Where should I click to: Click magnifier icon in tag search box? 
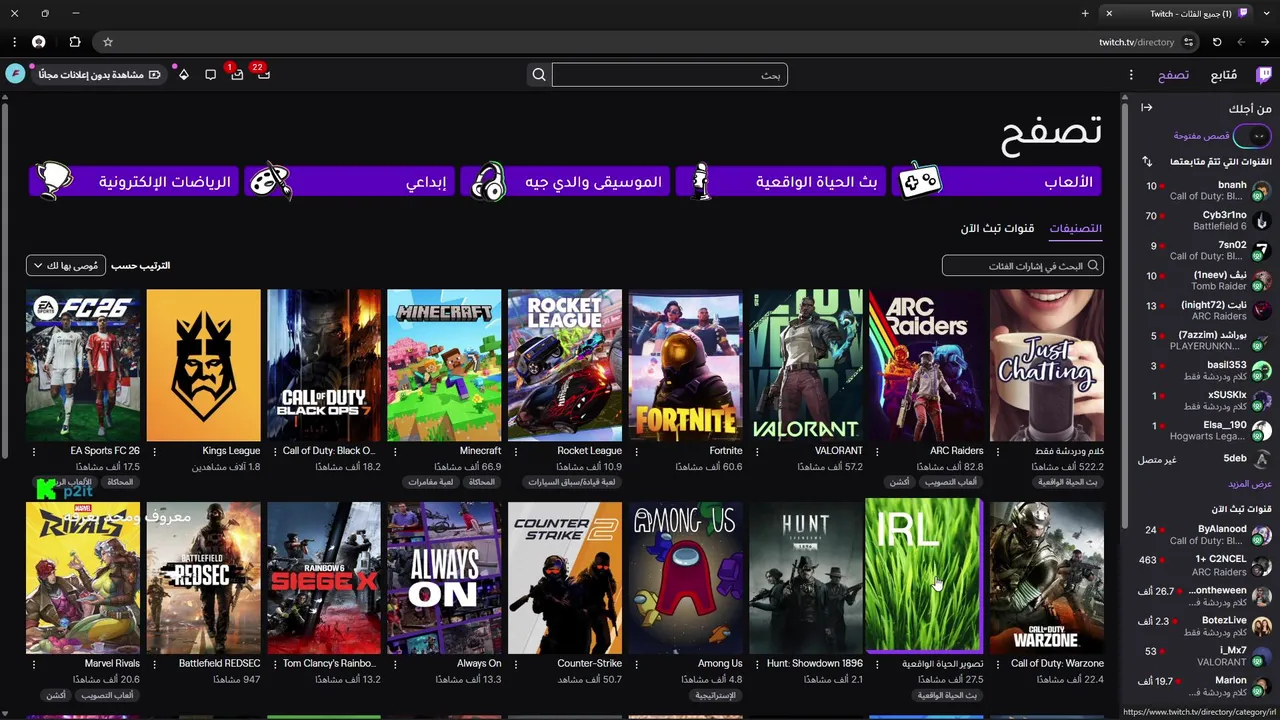pyautogui.click(x=1094, y=265)
